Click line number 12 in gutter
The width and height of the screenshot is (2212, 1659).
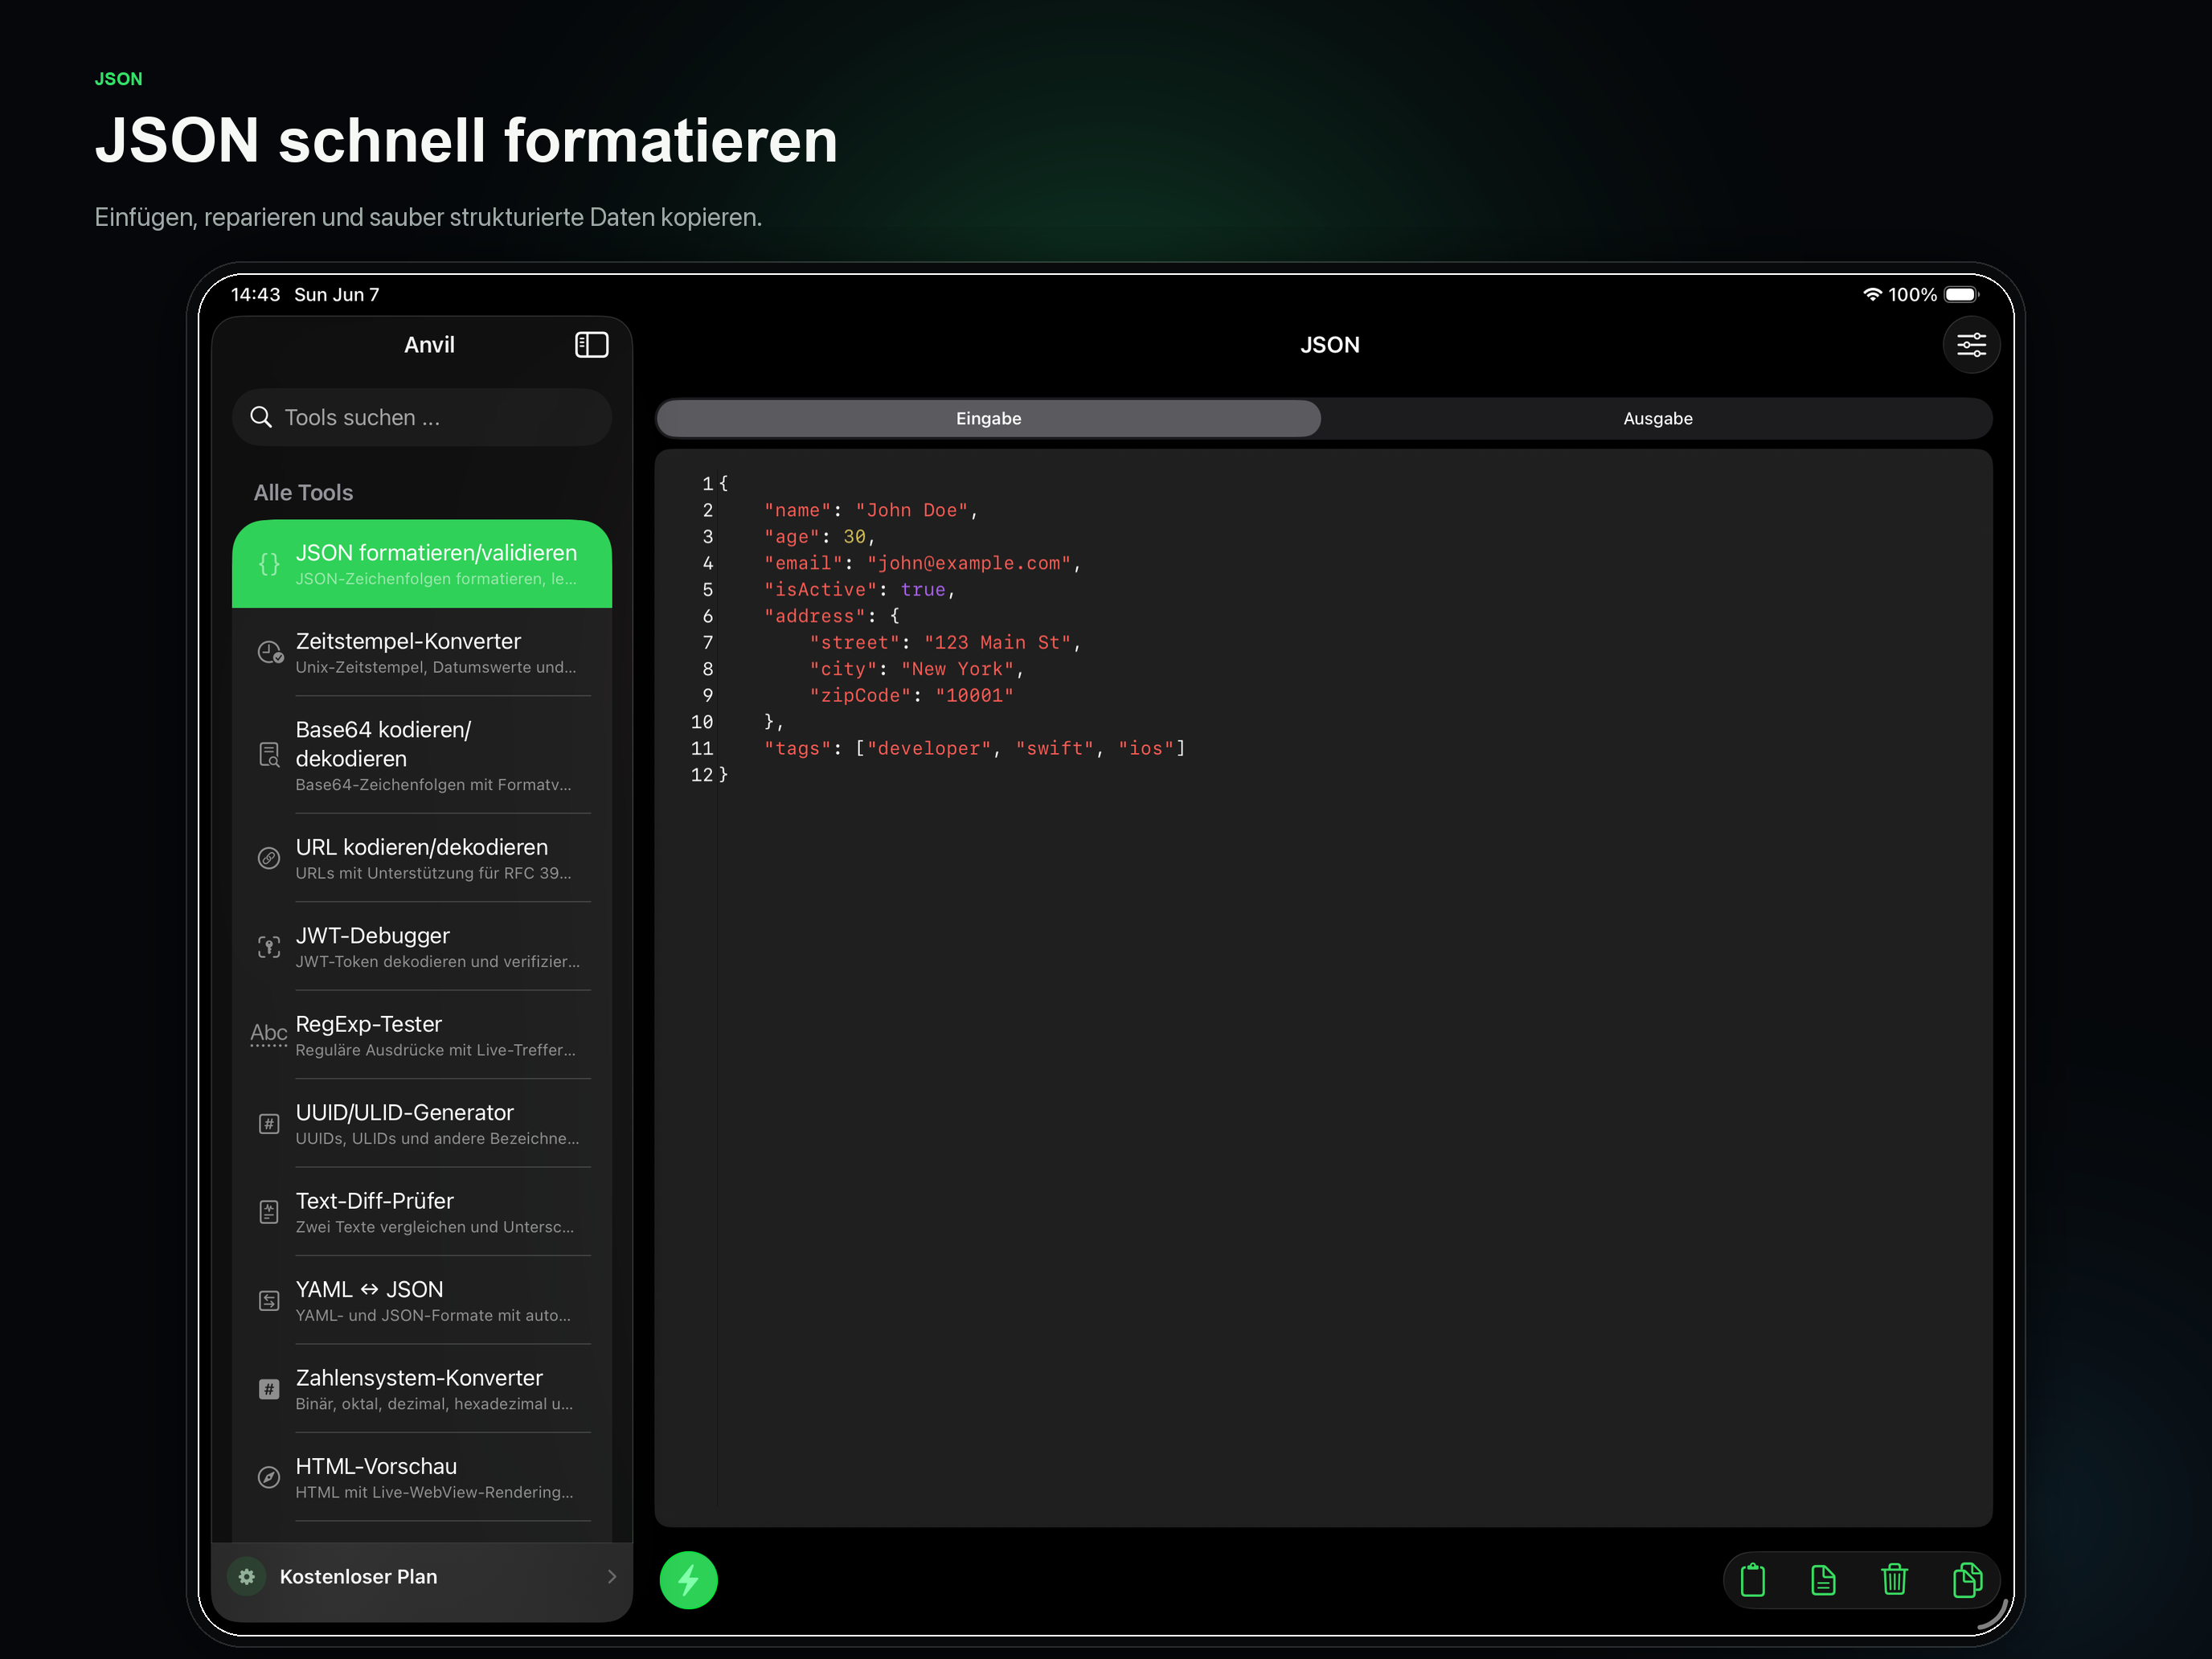[701, 775]
